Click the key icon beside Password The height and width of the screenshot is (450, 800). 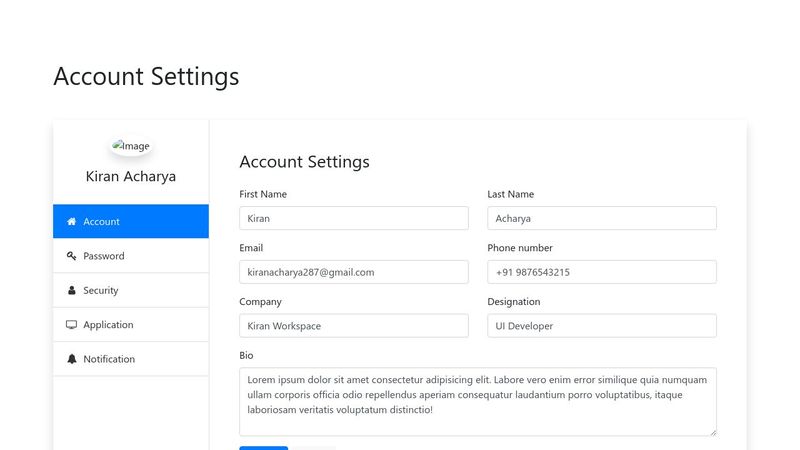tap(71, 256)
